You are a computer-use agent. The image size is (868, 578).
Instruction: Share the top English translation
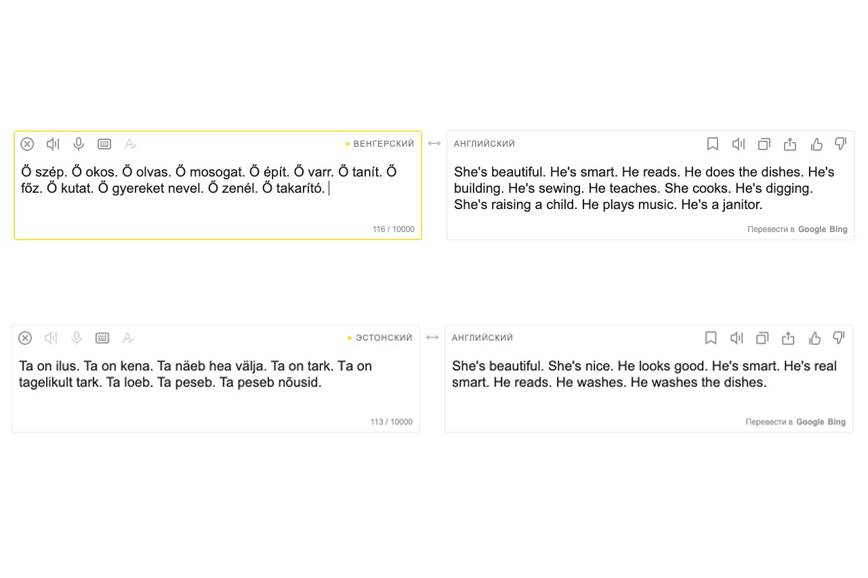790,144
